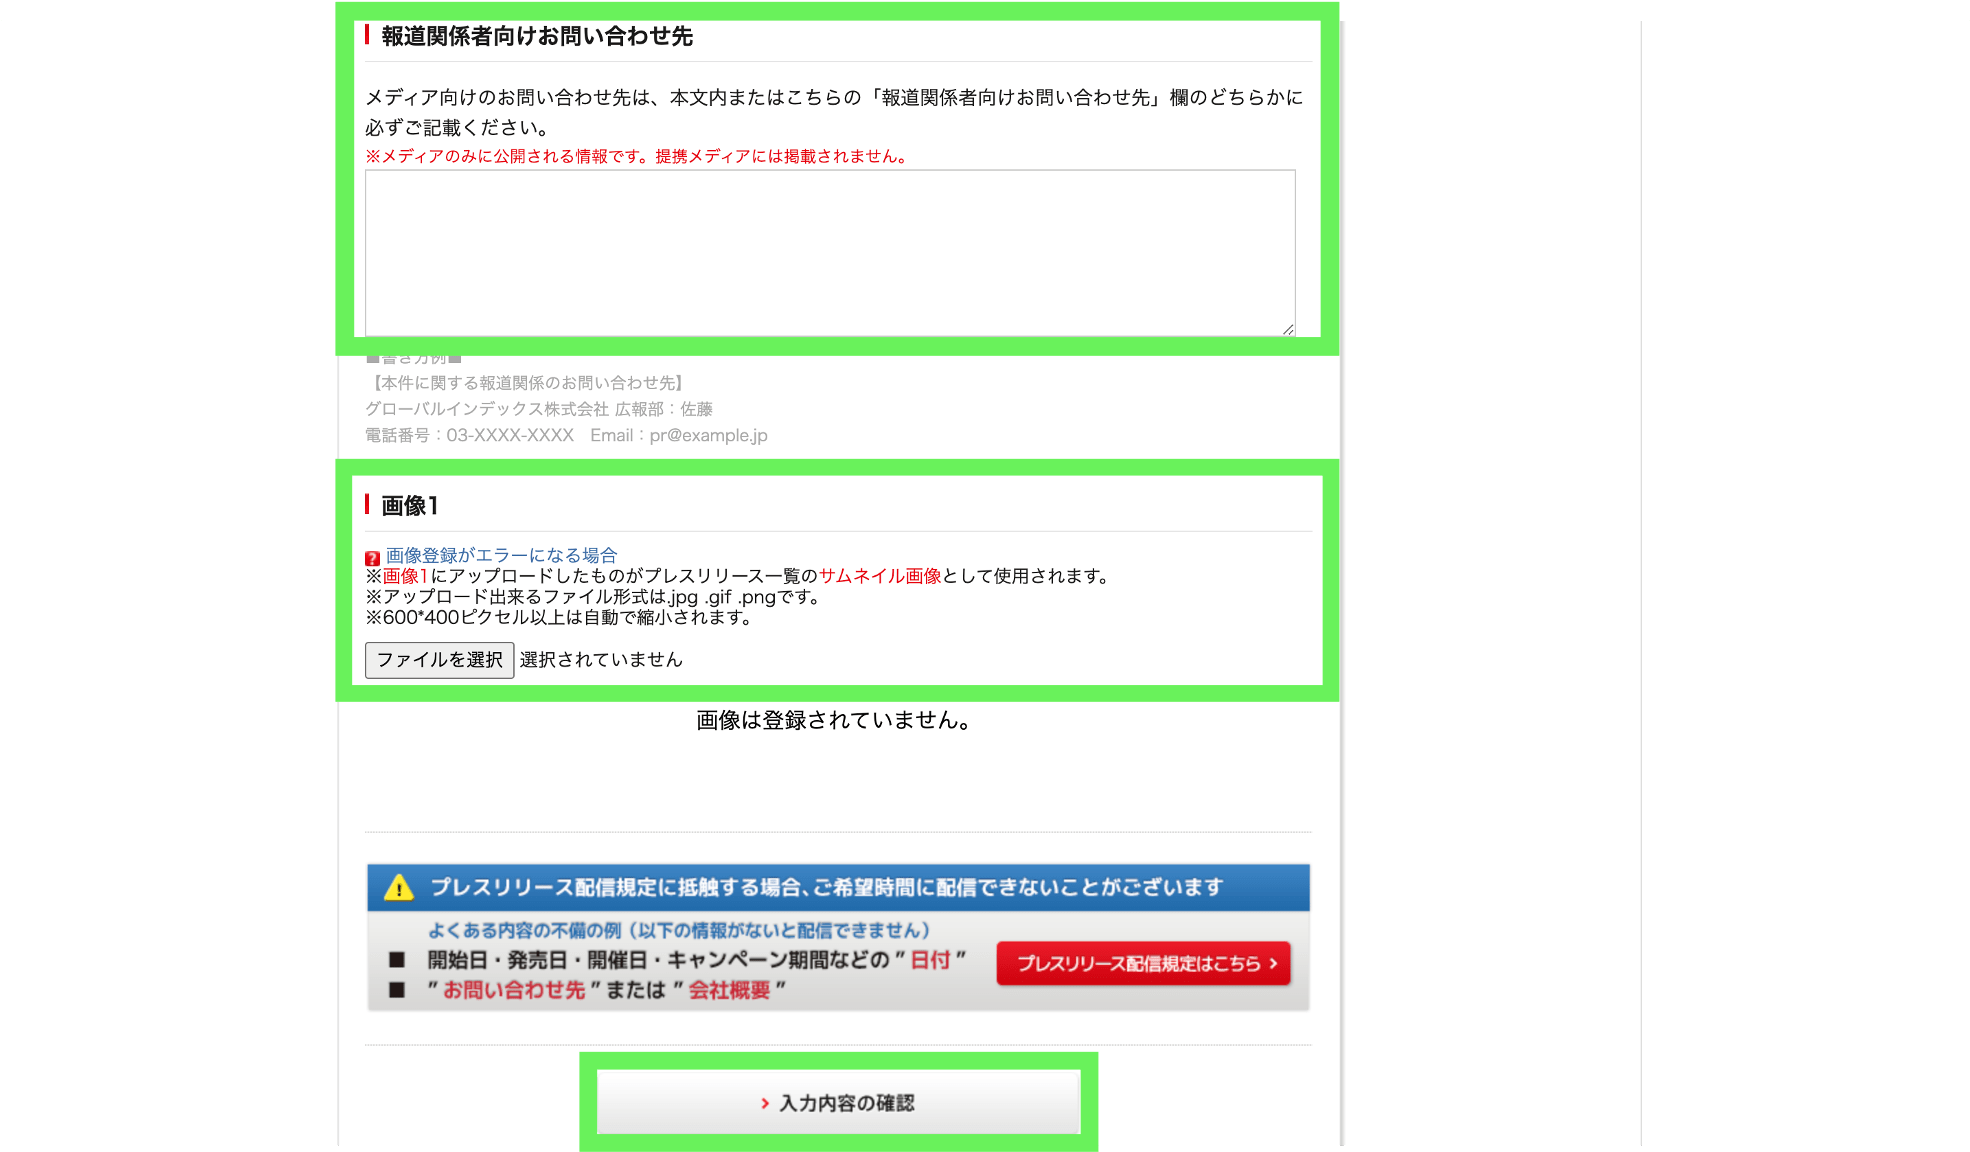Screen dimensions: 1970x1152
Task: Click the example email pr@example.jp text
Action: tap(708, 436)
